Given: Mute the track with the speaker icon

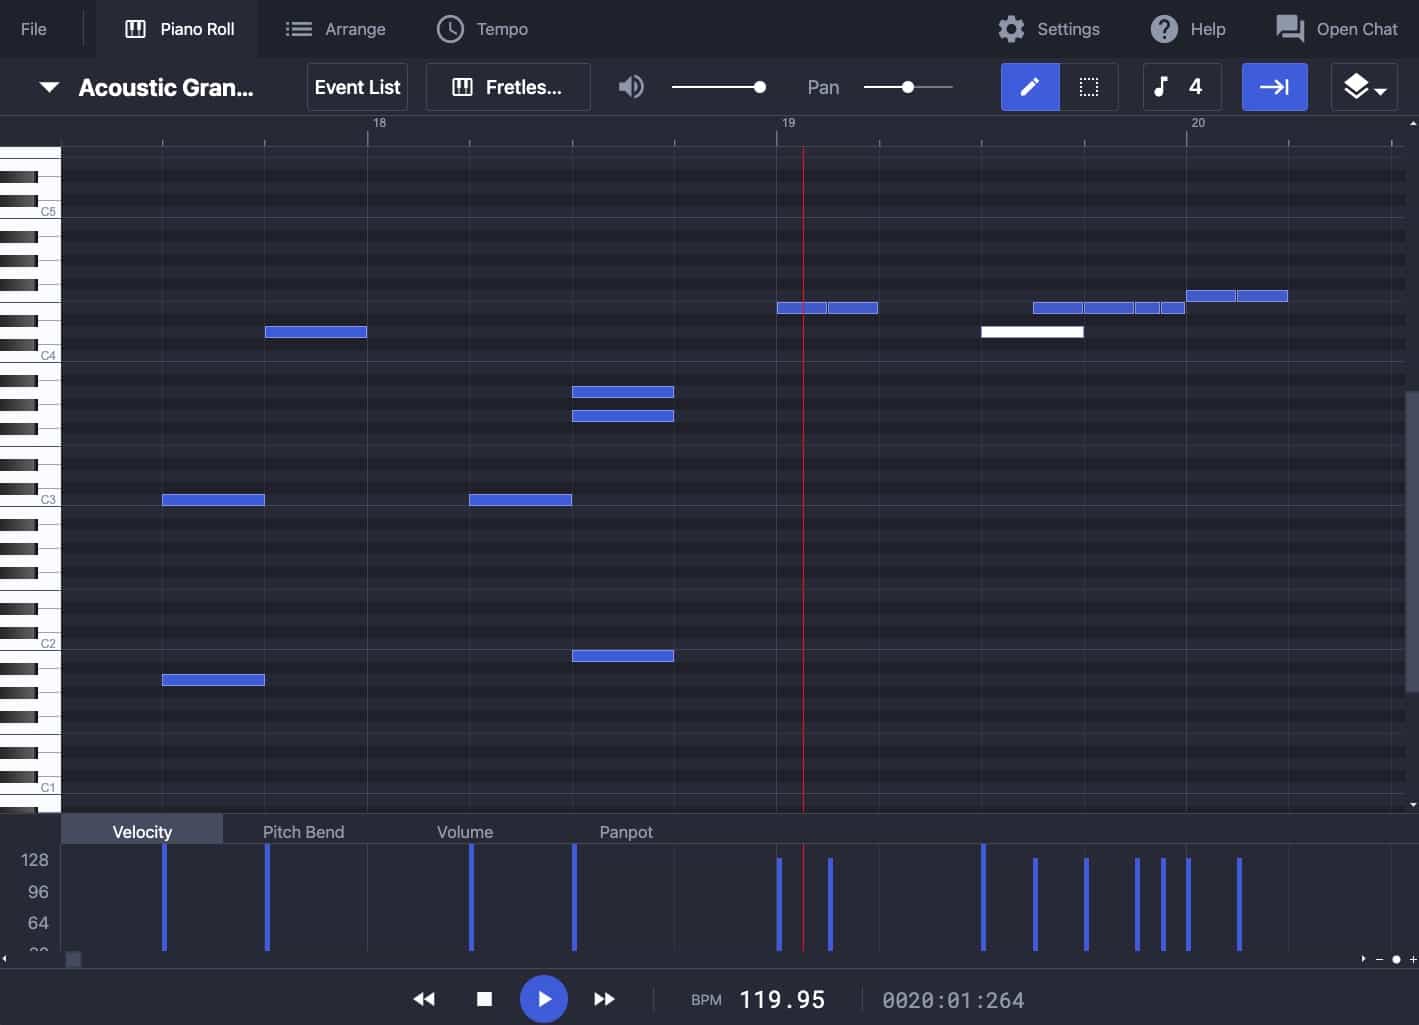Looking at the screenshot, I should coord(631,87).
